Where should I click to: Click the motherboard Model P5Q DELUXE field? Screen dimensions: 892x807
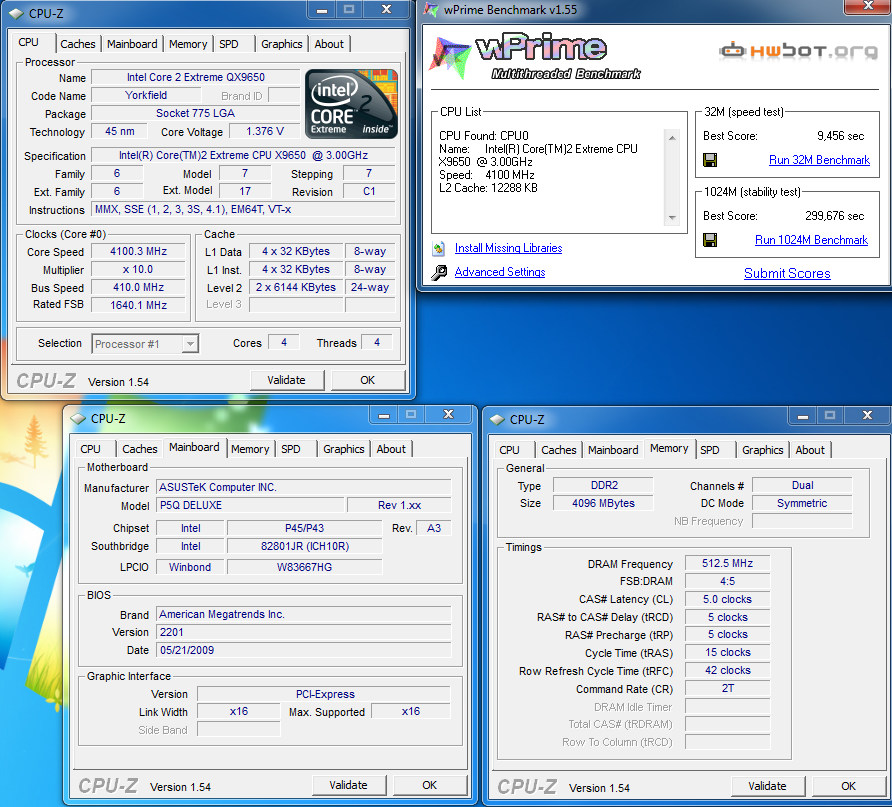tap(250, 506)
